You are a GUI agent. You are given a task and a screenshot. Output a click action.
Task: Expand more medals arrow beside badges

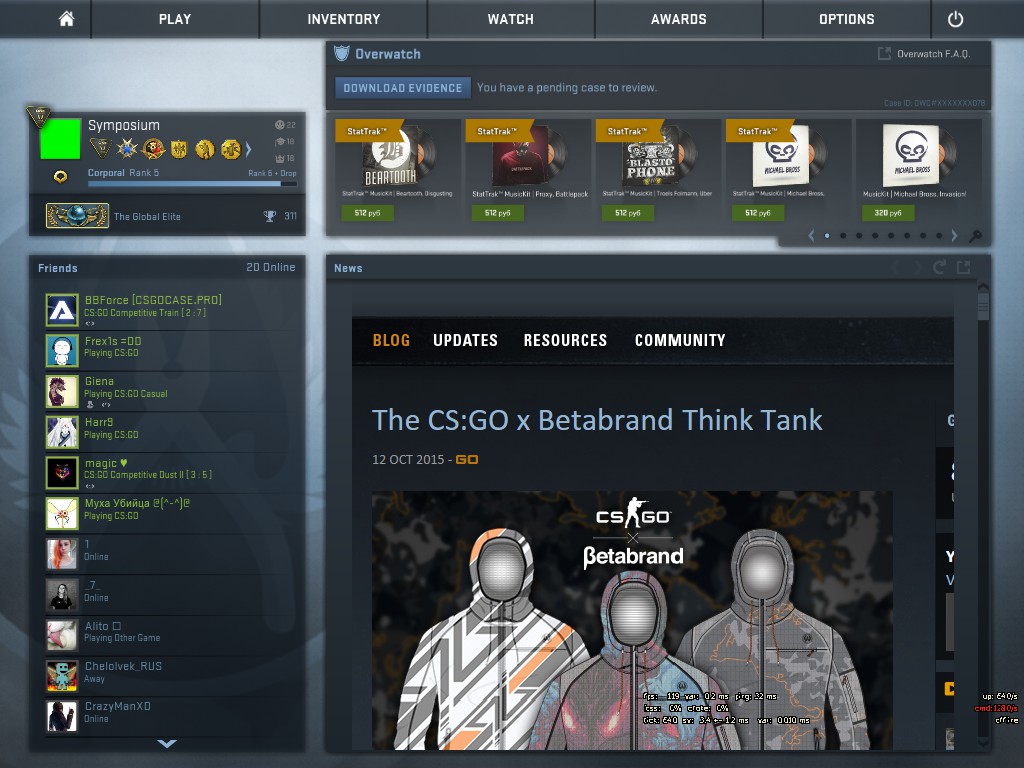248,150
